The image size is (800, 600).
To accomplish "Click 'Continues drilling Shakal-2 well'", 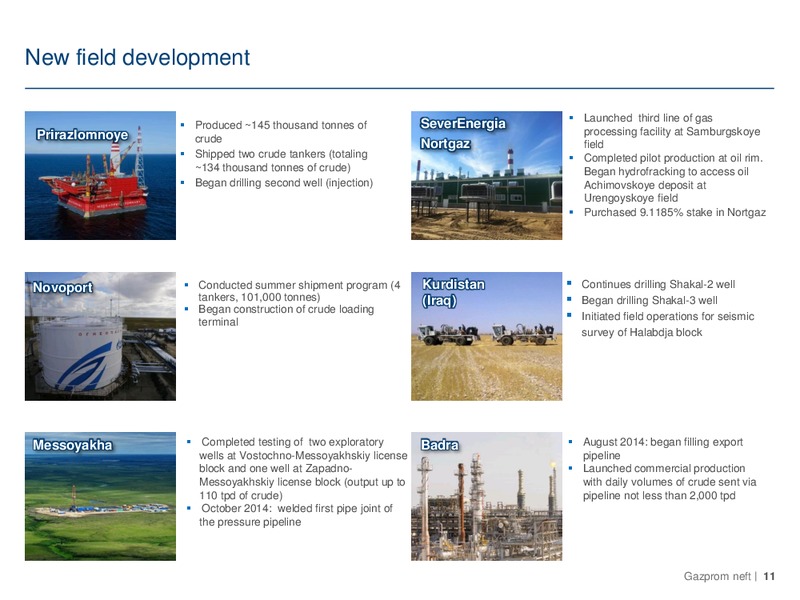I will 658,284.
